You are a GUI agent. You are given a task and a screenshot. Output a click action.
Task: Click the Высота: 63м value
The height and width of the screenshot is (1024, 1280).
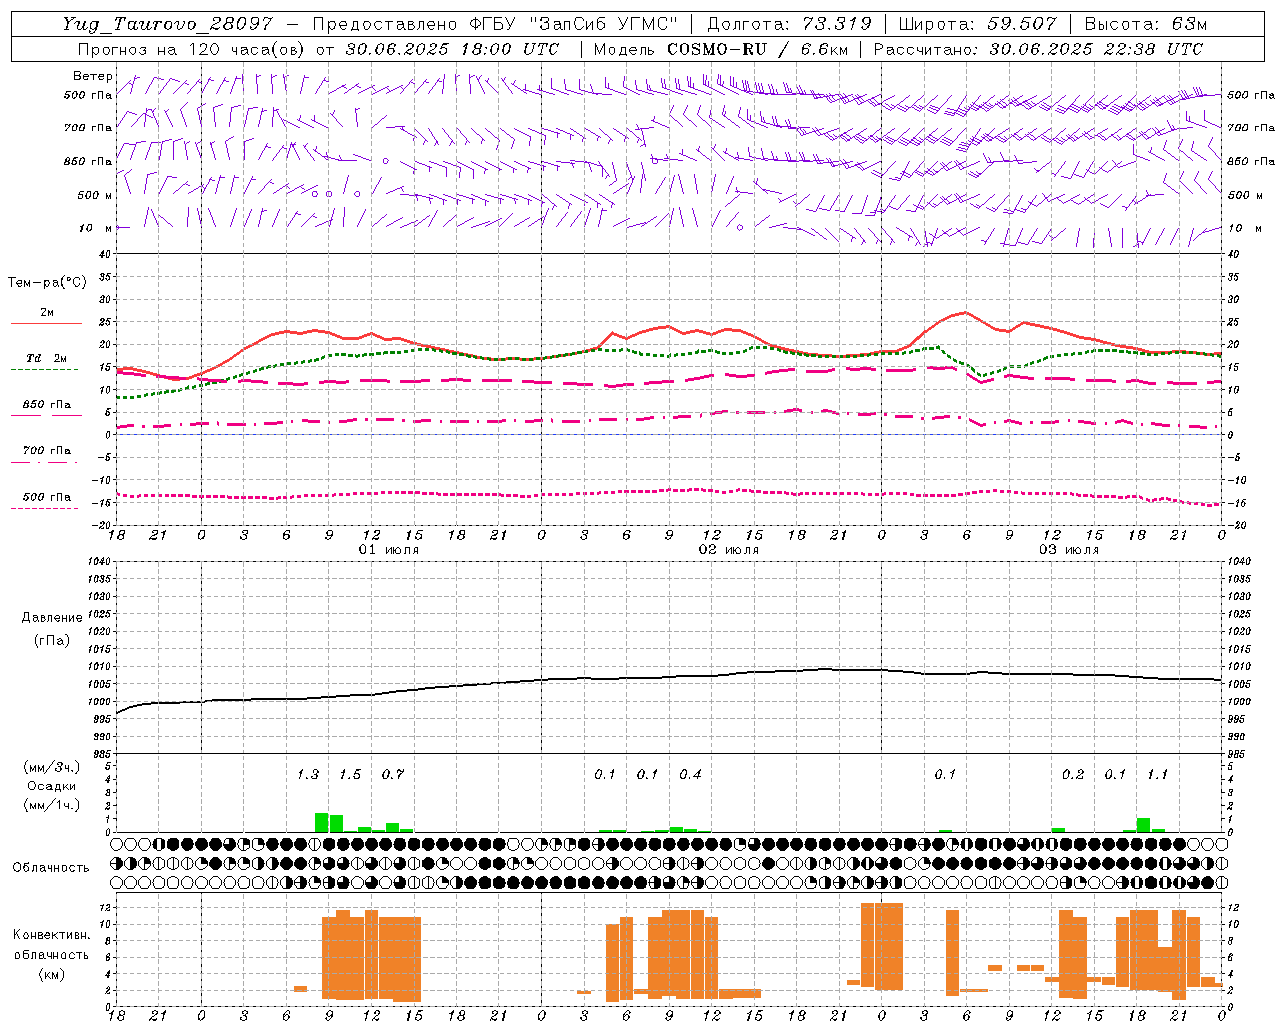click(1146, 24)
